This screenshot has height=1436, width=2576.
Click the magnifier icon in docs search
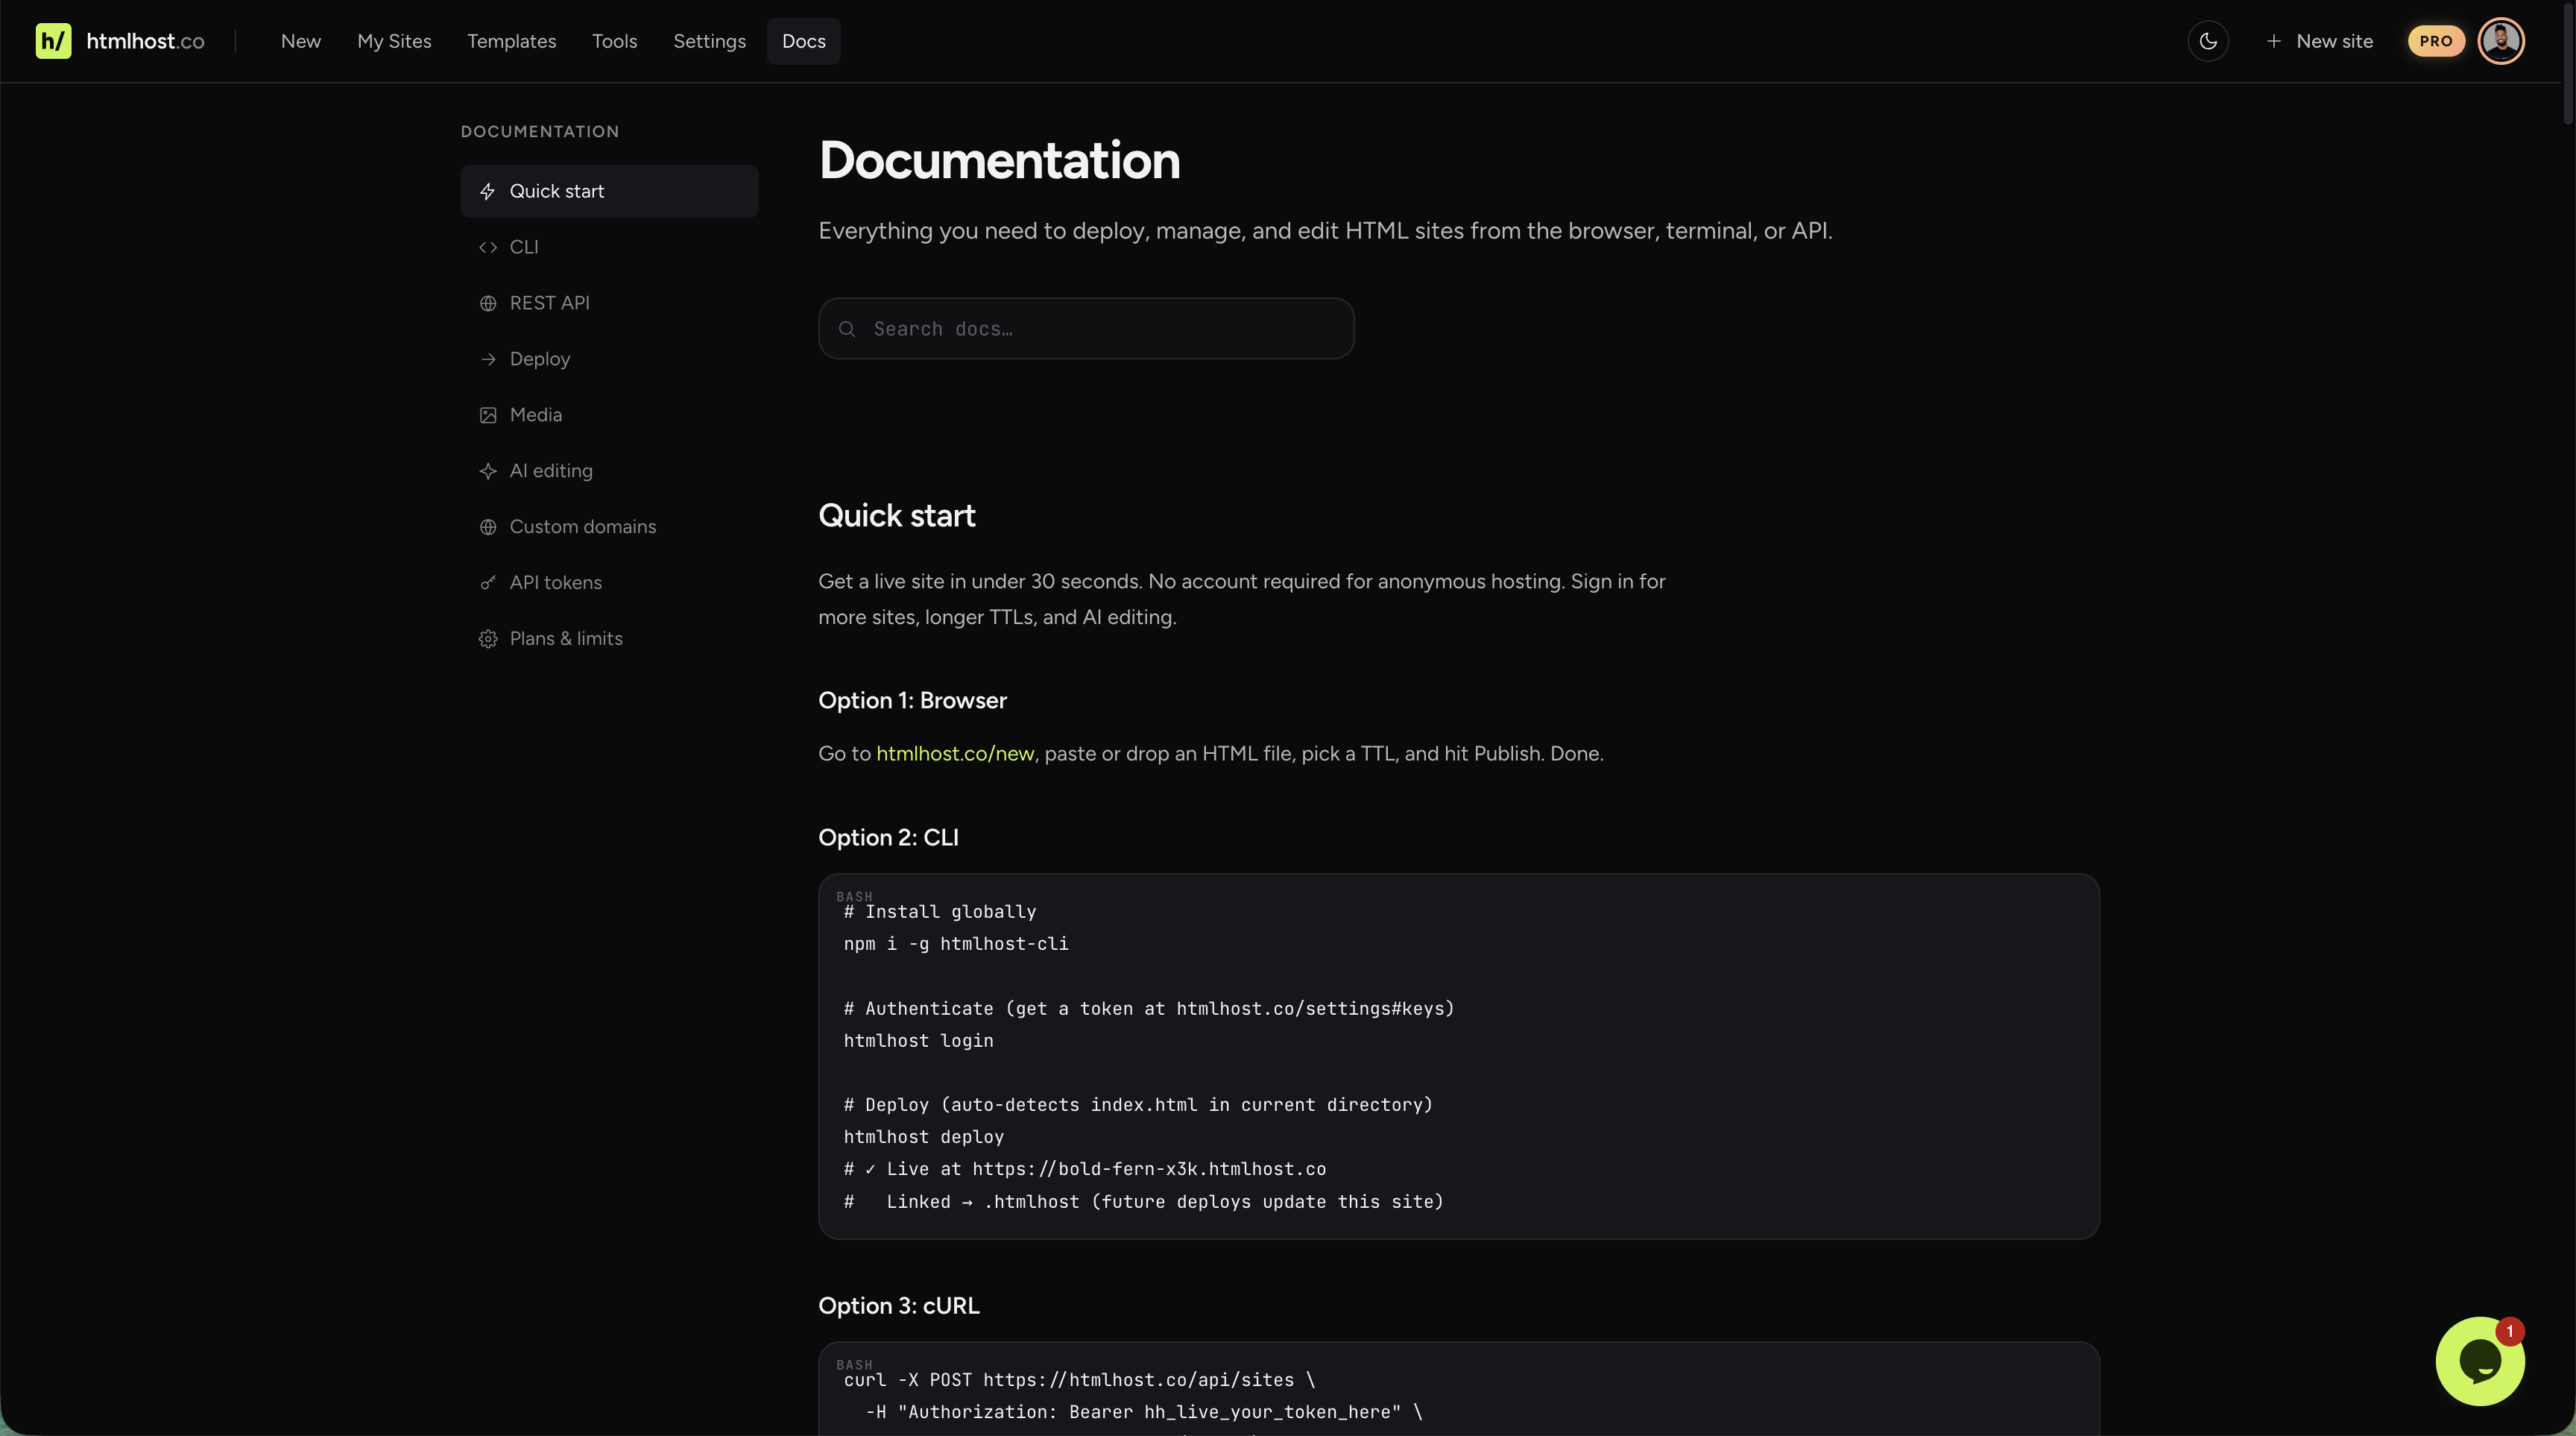847,329
